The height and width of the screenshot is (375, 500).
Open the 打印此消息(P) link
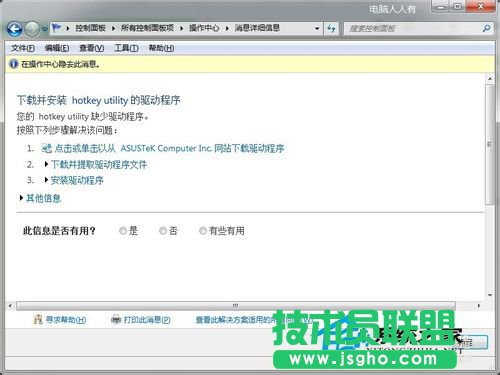(x=147, y=320)
